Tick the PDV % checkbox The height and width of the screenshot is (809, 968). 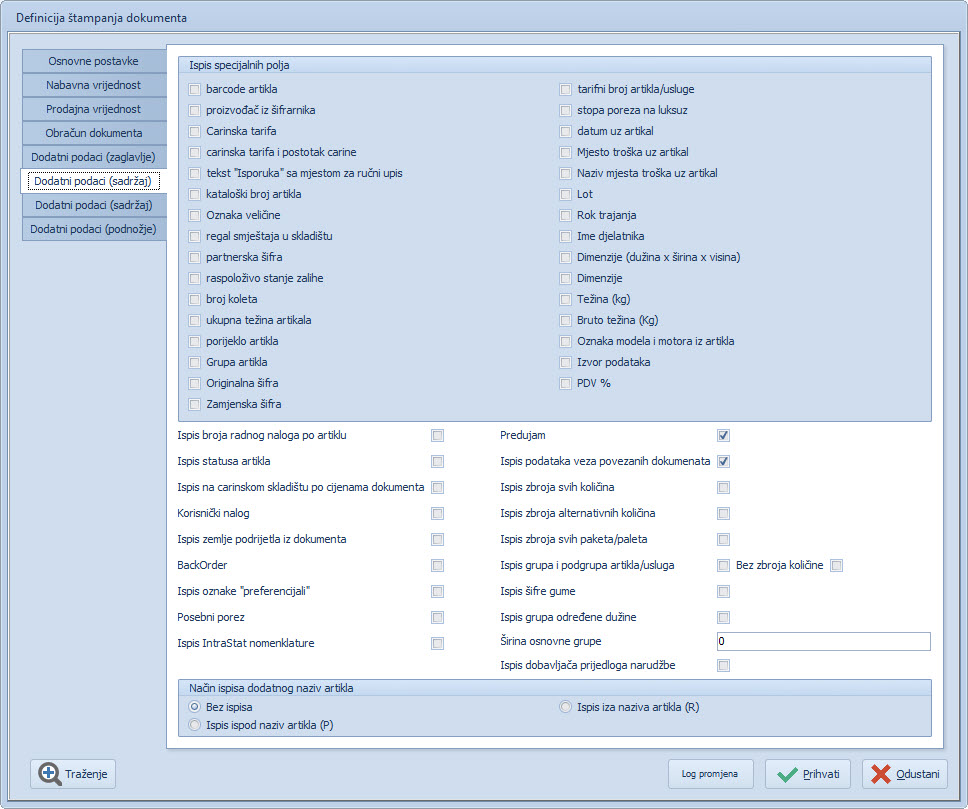[566, 384]
